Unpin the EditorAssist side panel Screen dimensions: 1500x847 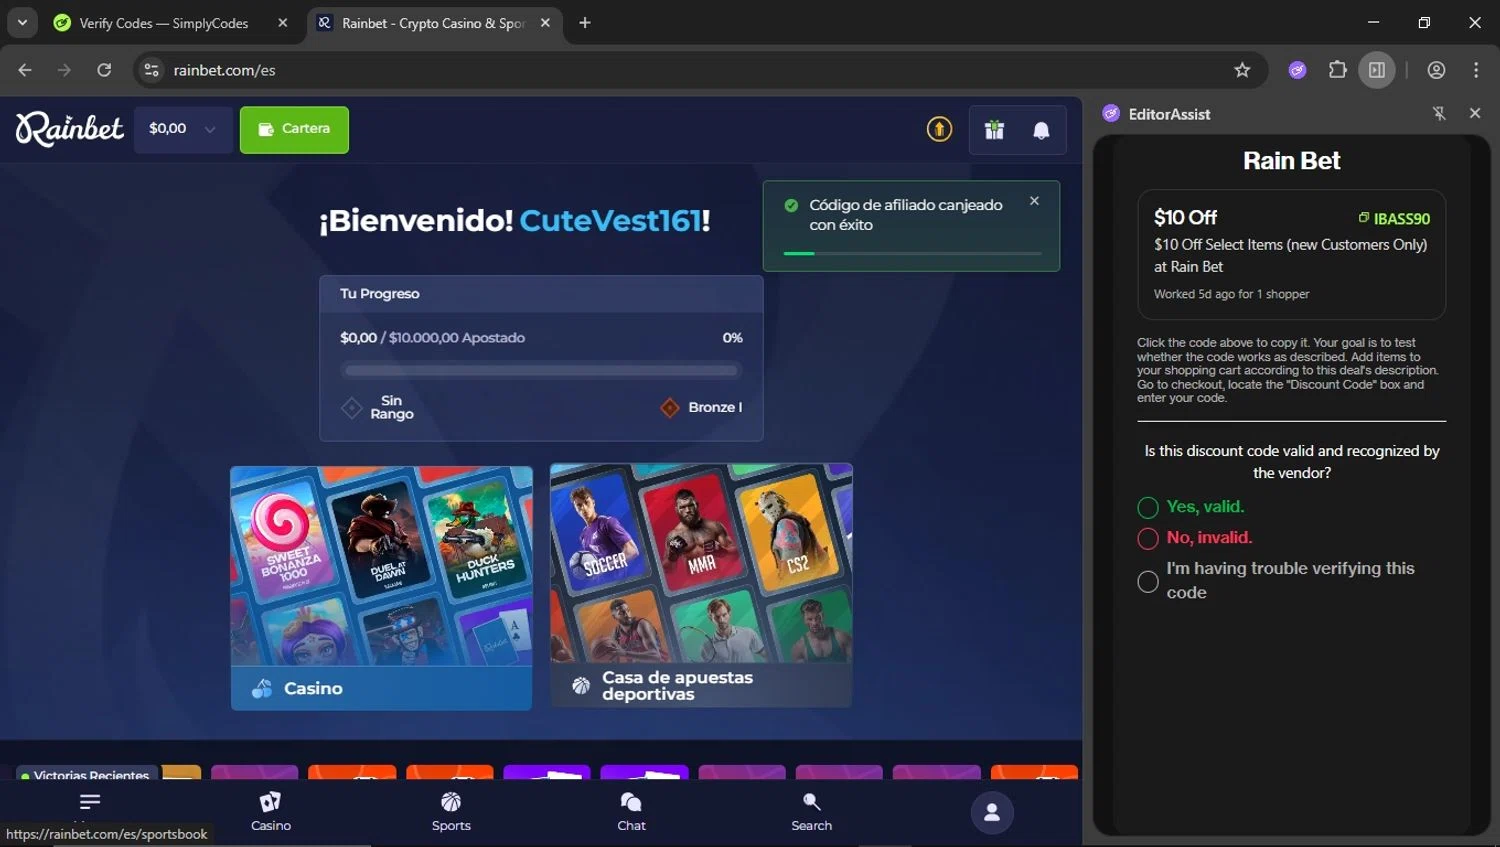1439,114
